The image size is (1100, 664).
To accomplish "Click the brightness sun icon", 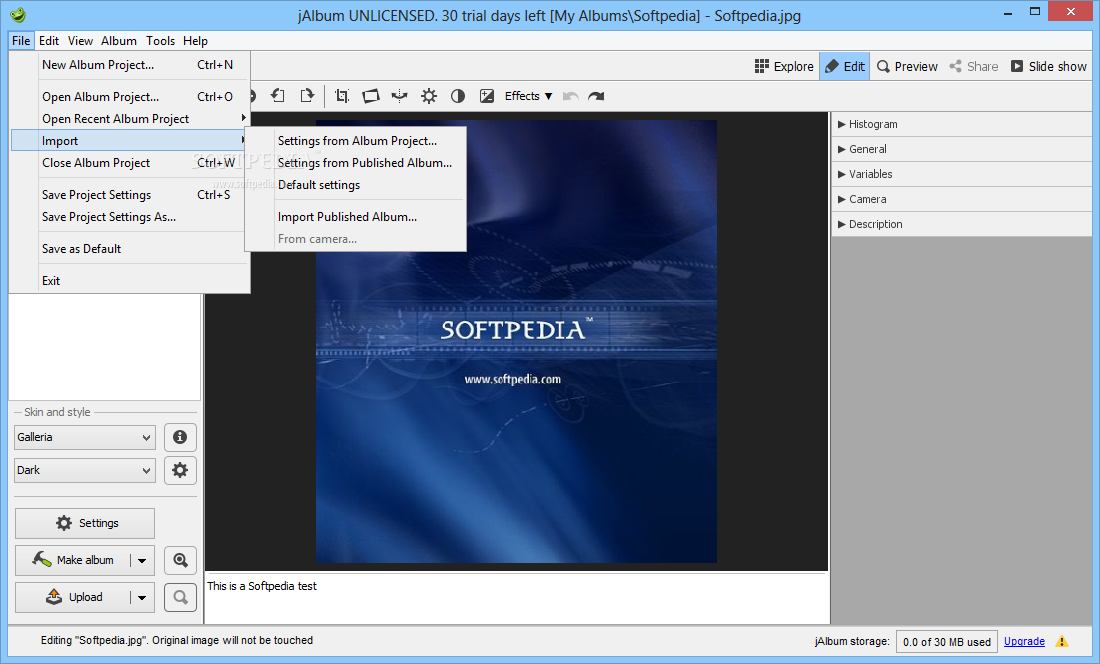I will tap(429, 96).
